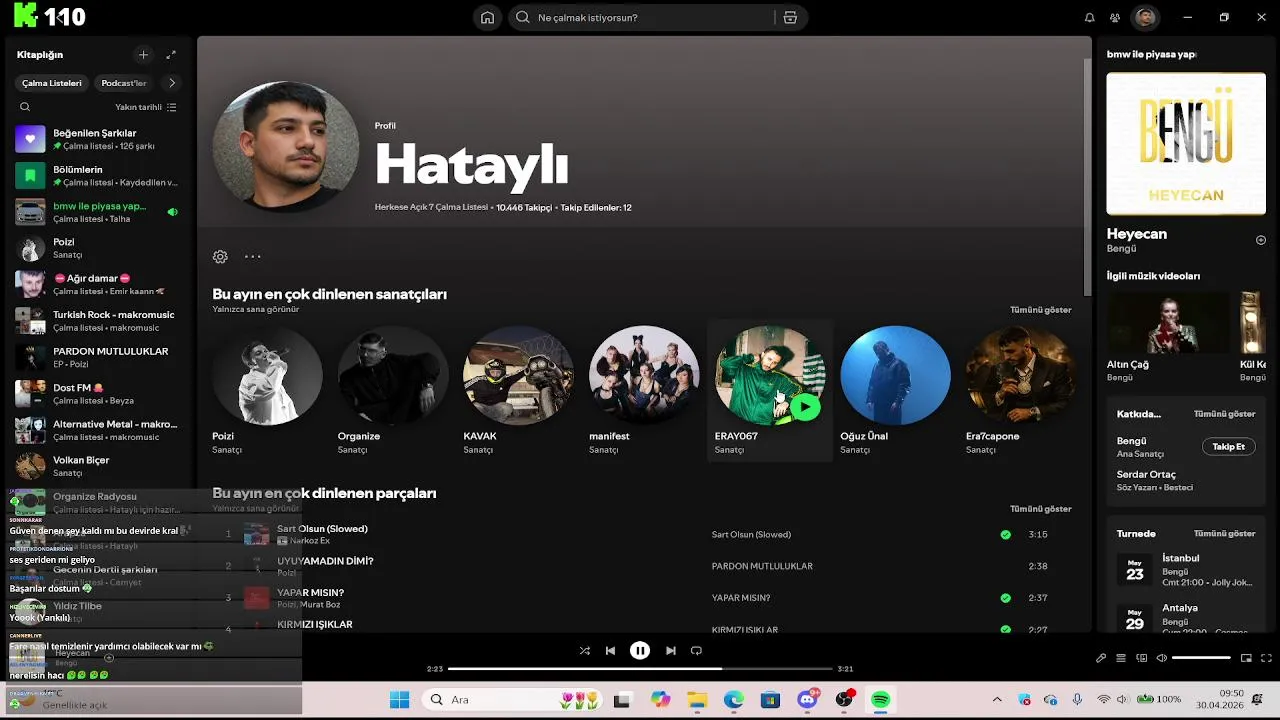
Task: Open 'Alternative Metal - makro...' playlist
Action: (x=97, y=430)
